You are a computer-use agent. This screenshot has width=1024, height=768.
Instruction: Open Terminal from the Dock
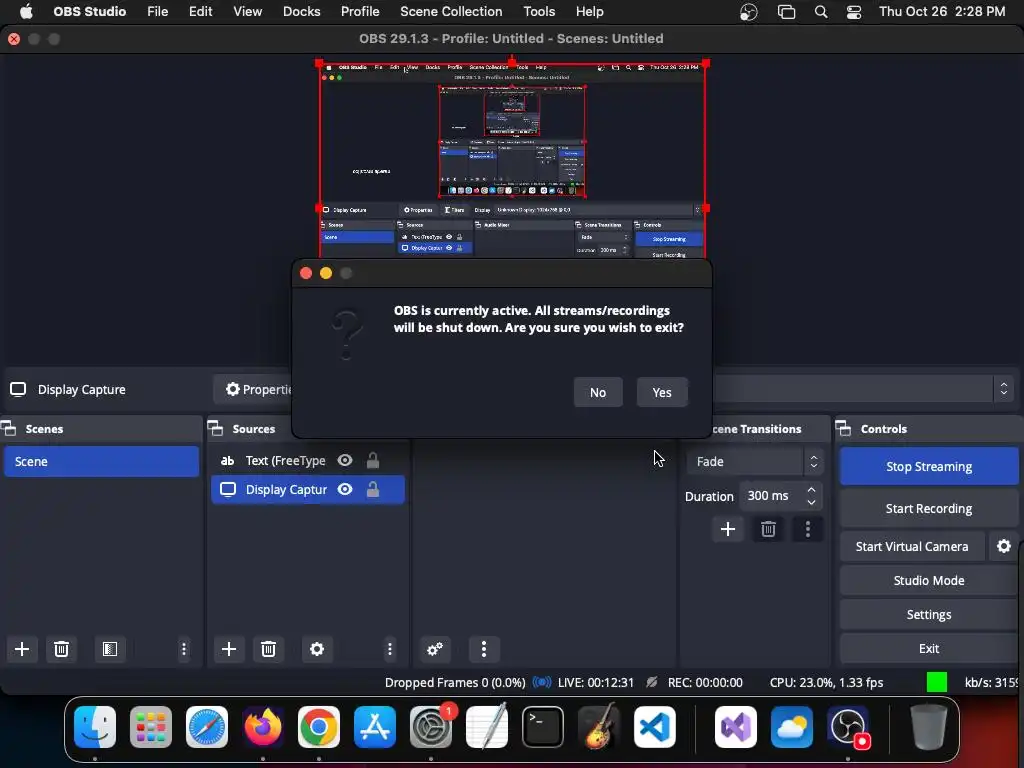click(x=543, y=727)
